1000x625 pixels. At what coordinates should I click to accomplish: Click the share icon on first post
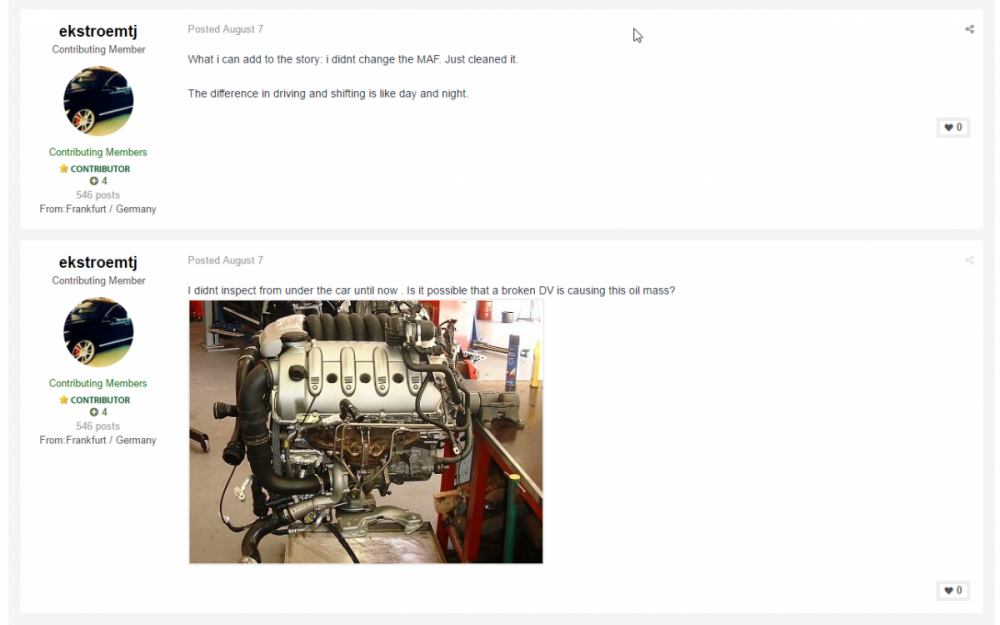[969, 29]
